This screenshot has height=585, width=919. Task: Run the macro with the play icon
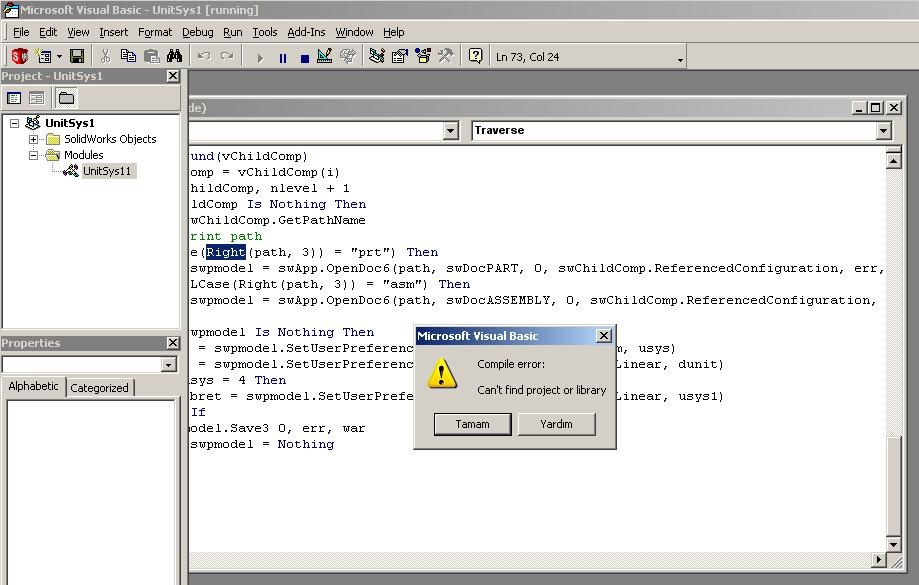pos(260,57)
